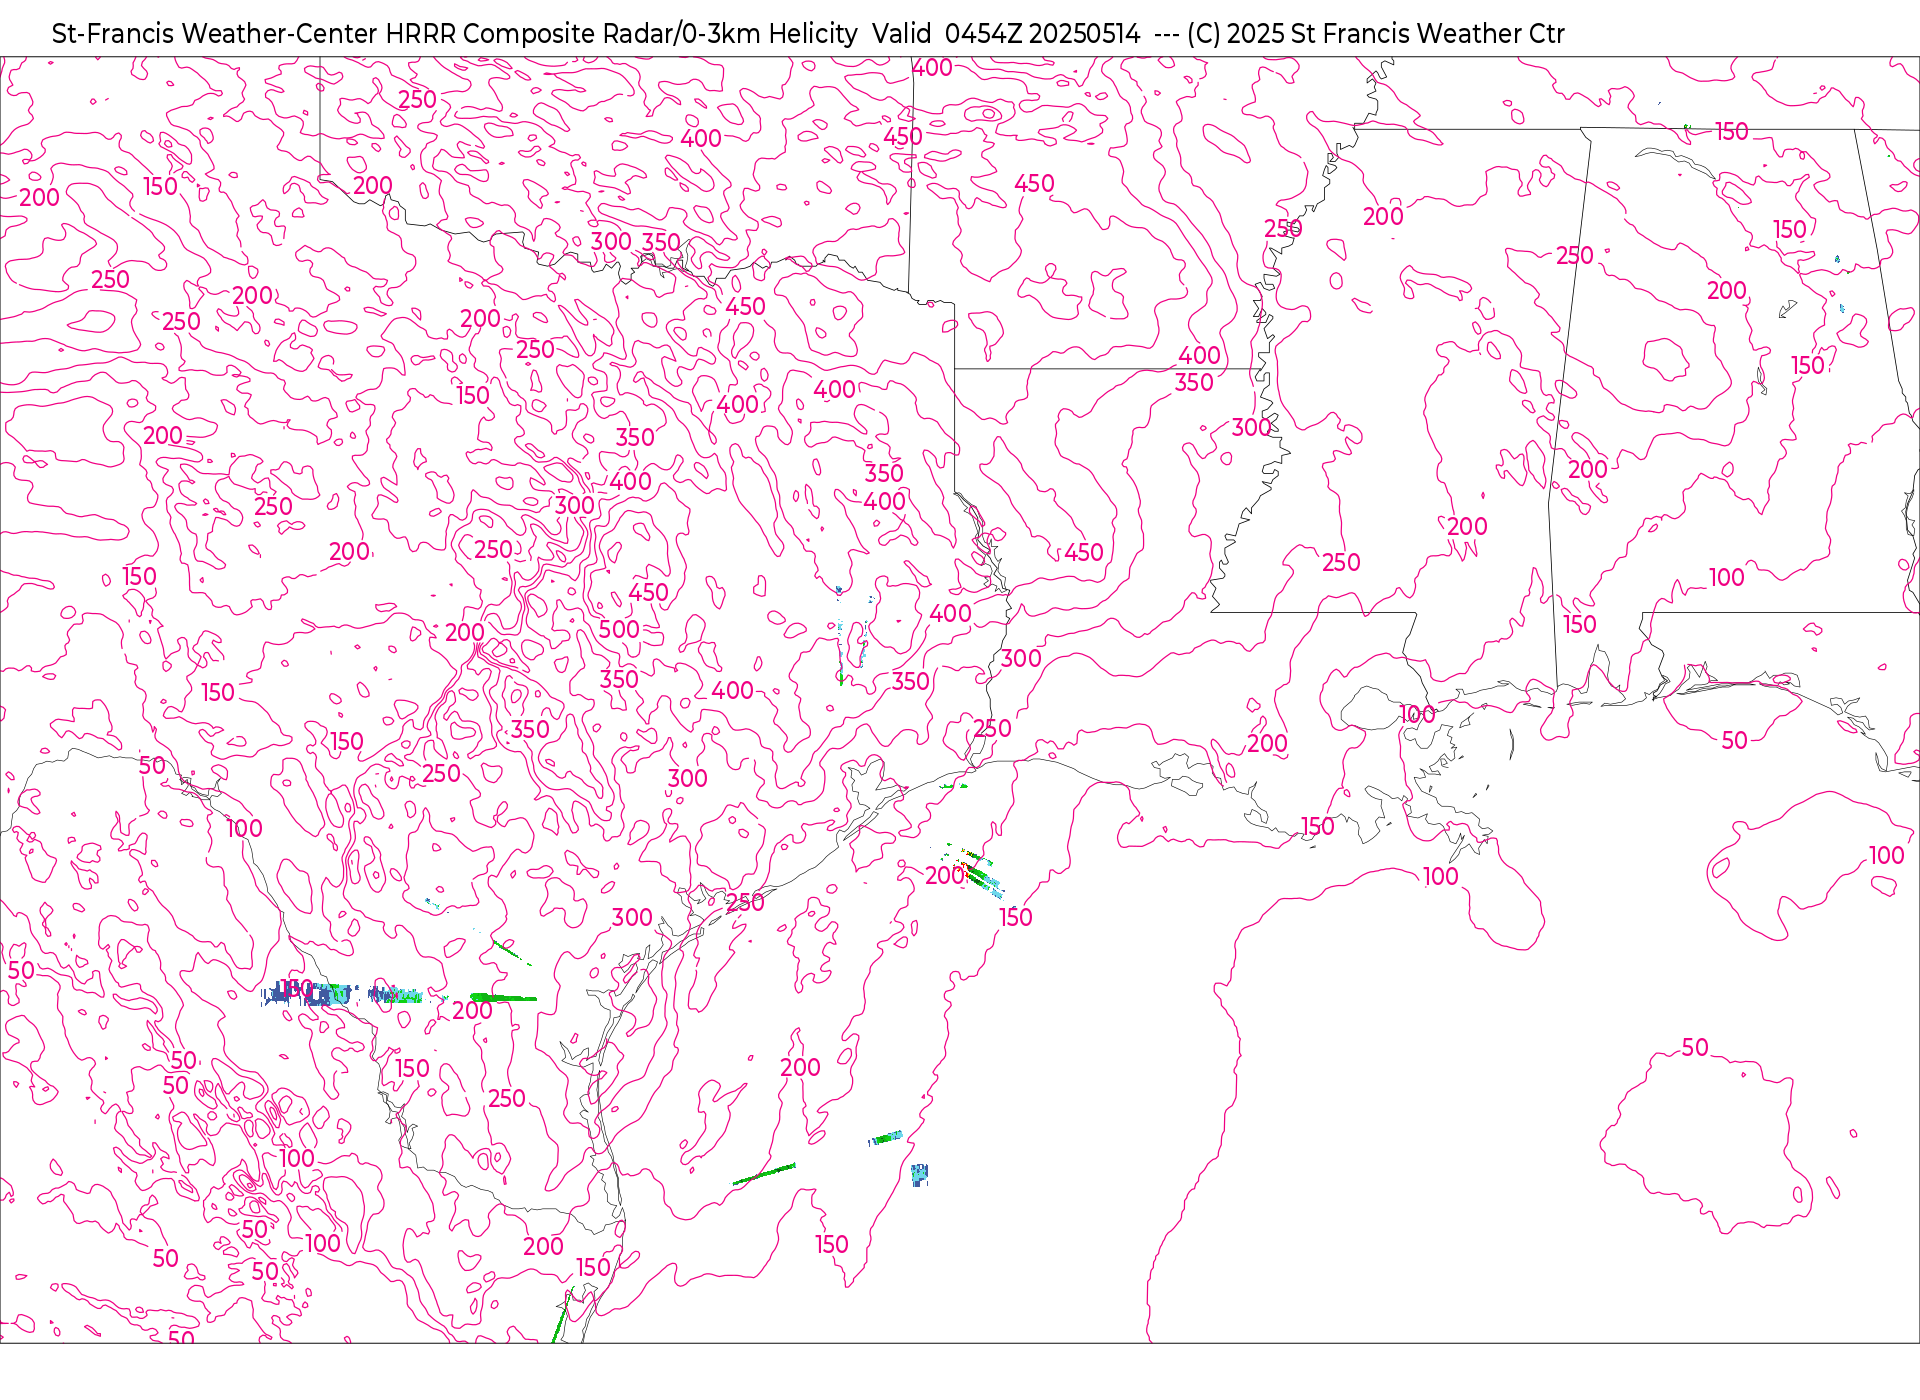Click the "Valid 0454Z 20250514" timestamp text
This screenshot has width=1920, height=1400.
click(x=1006, y=34)
